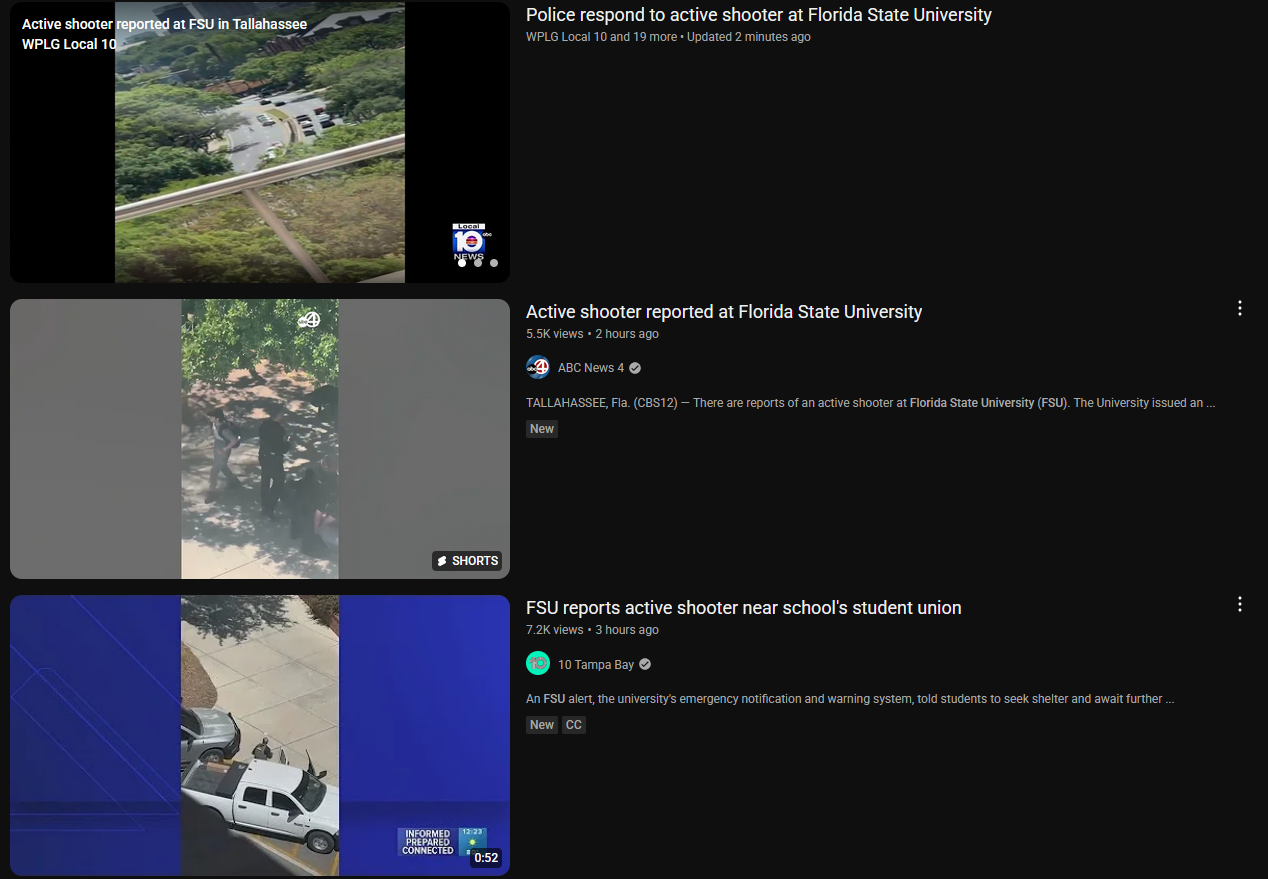Click '7.2K views • 3 hours ago' text
Image resolution: width=1268 pixels, height=879 pixels.
pos(592,630)
